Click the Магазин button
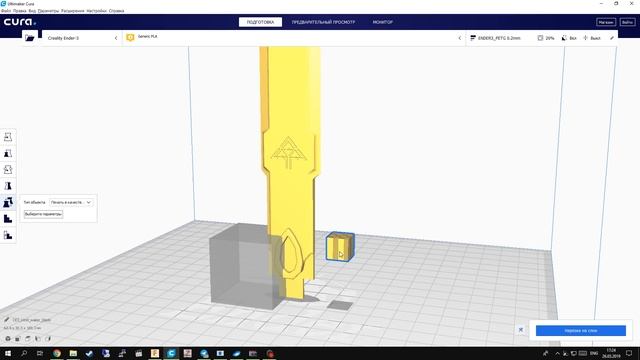This screenshot has height=360, width=640. tap(606, 22)
